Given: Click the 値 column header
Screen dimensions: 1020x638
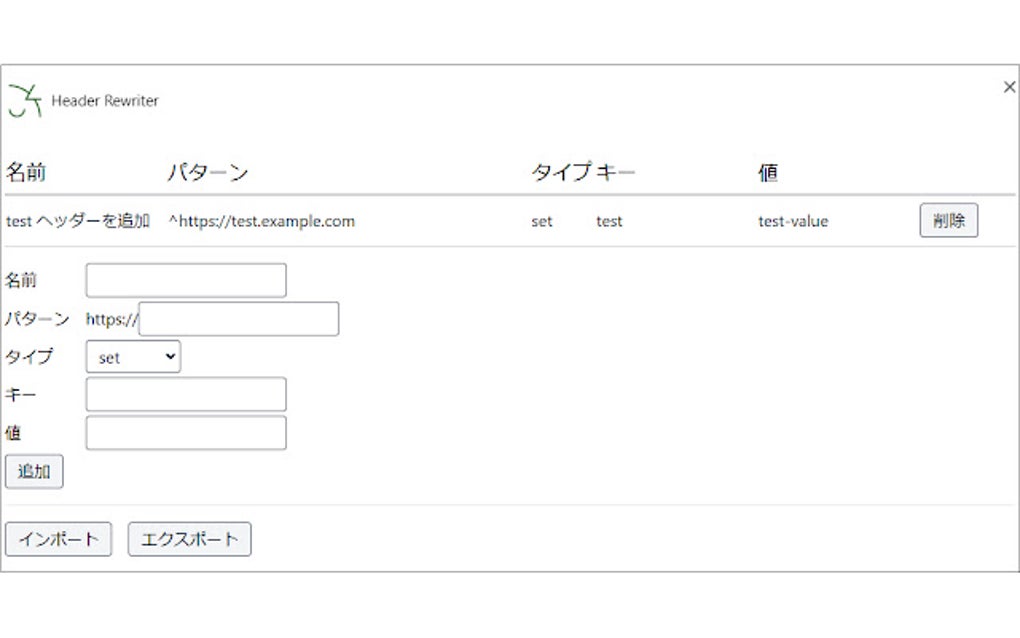Looking at the screenshot, I should pos(768,173).
